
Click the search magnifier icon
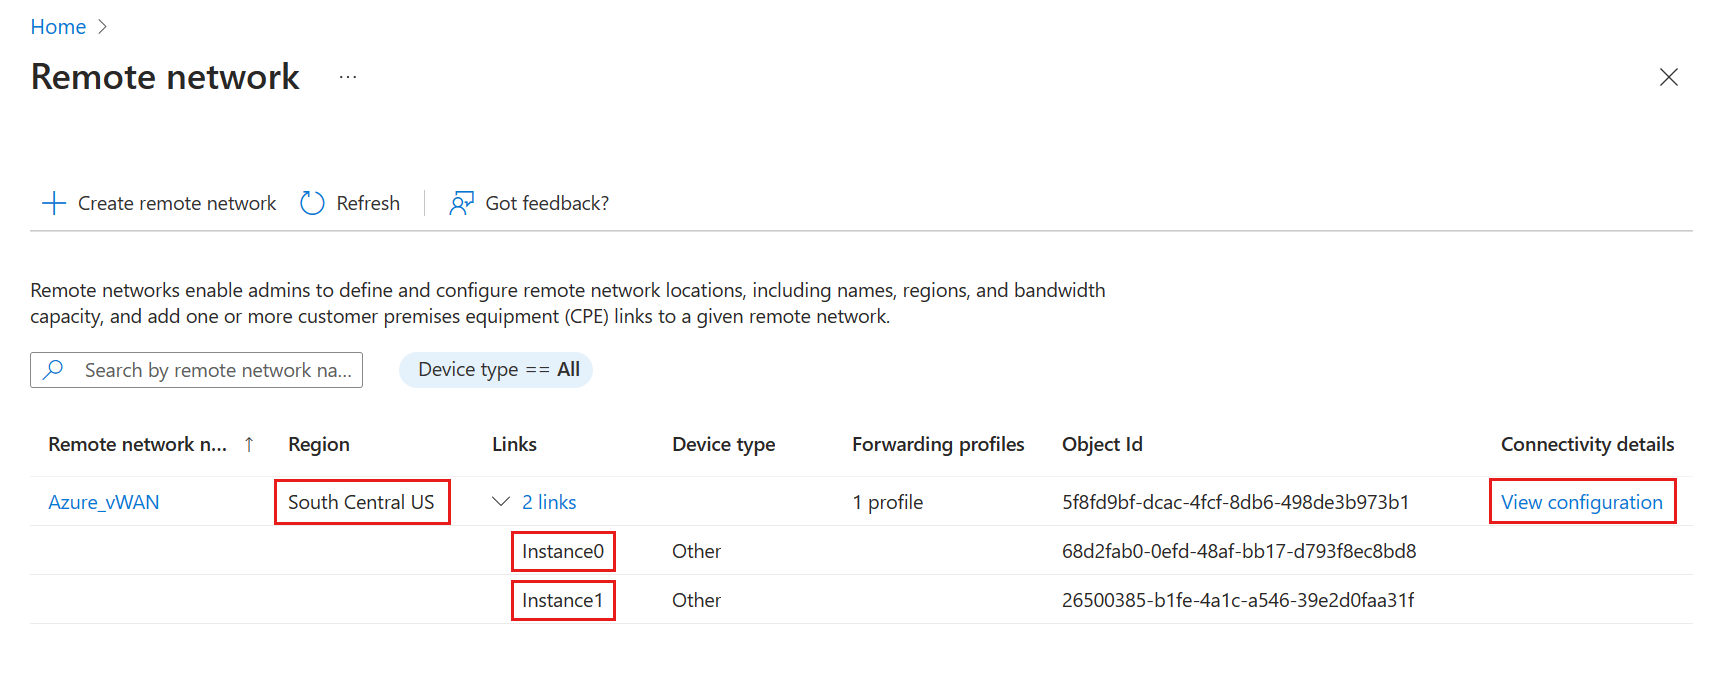(54, 370)
